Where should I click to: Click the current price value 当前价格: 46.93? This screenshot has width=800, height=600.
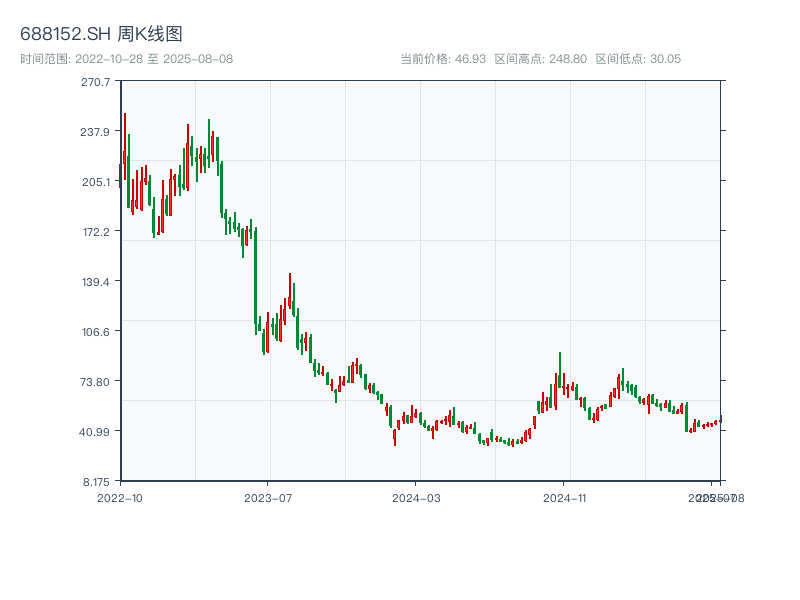point(443,59)
